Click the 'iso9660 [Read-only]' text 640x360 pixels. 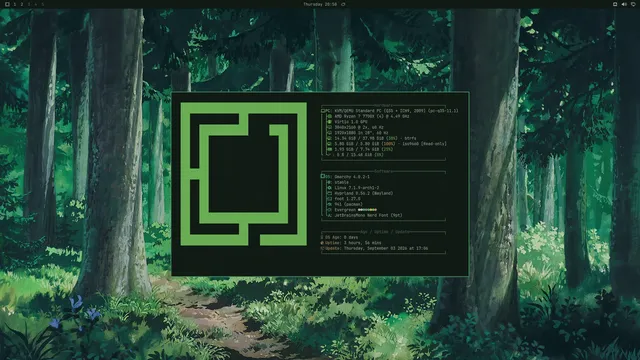[424, 144]
